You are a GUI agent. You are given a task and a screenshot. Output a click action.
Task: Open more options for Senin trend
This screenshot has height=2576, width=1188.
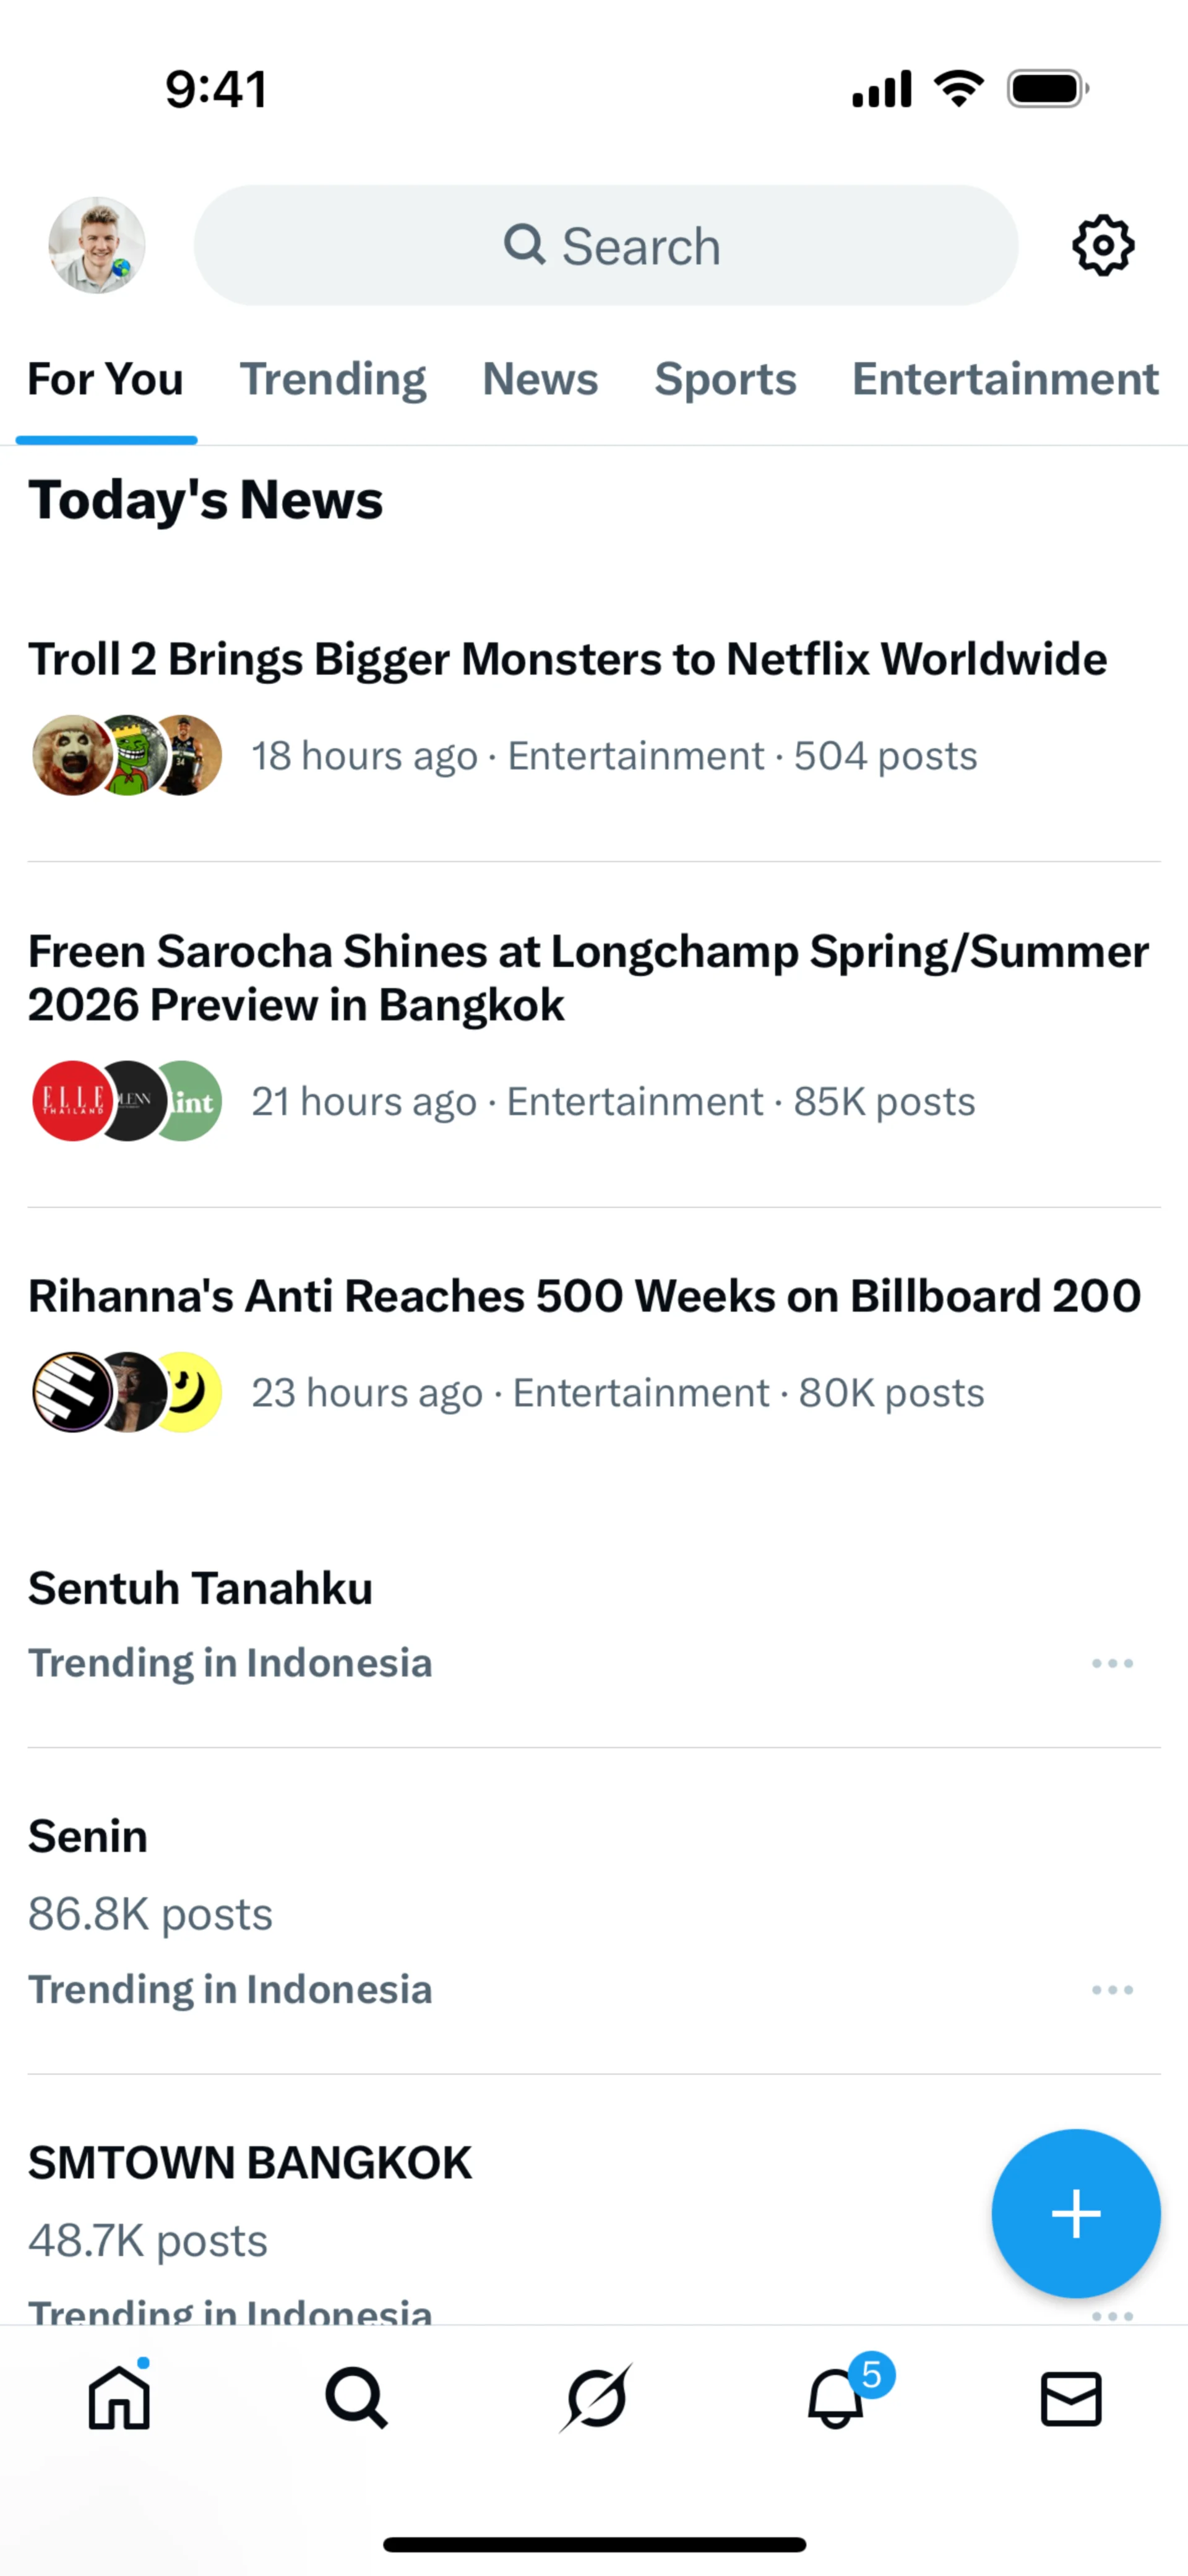coord(1112,1990)
